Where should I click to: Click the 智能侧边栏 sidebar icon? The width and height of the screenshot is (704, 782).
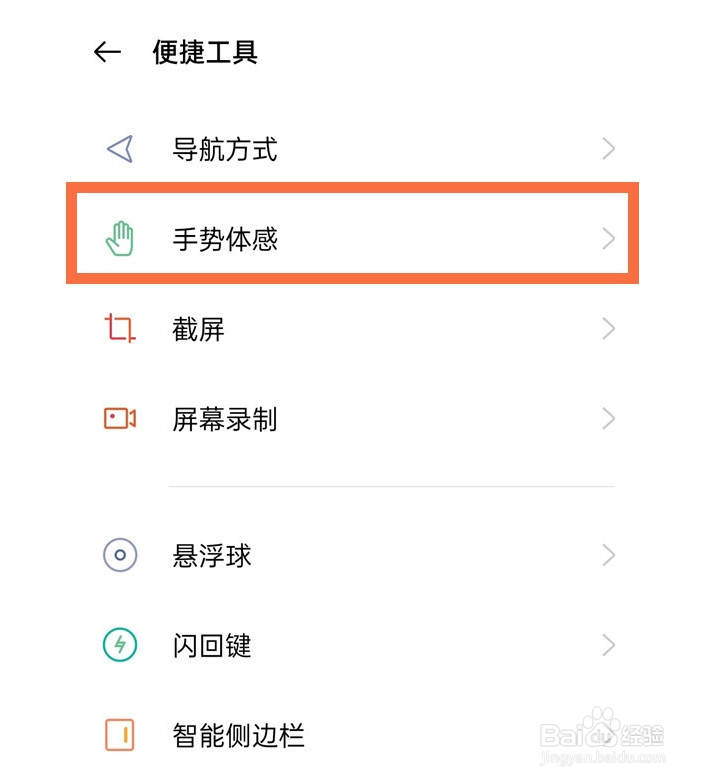[120, 735]
